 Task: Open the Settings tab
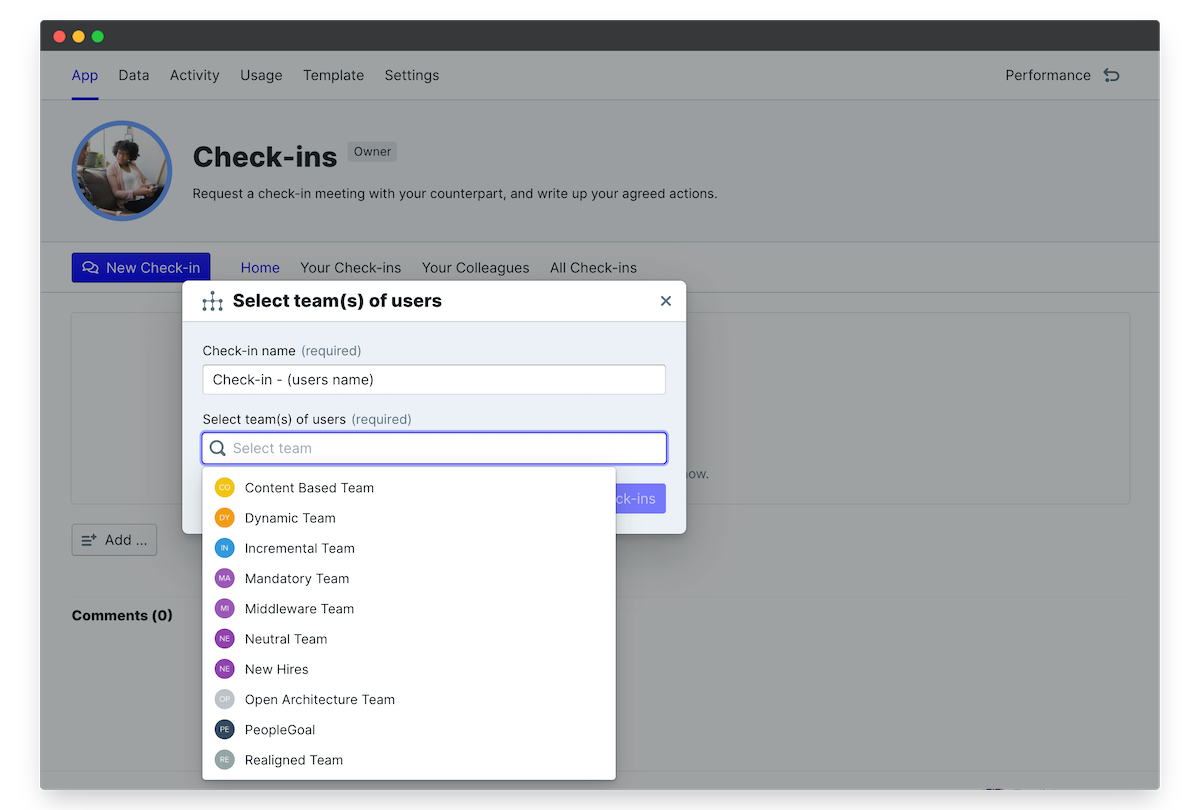click(x=412, y=75)
